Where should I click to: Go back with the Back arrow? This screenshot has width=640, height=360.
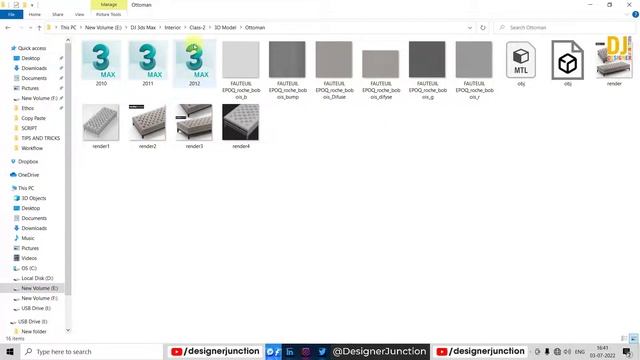[8, 27]
